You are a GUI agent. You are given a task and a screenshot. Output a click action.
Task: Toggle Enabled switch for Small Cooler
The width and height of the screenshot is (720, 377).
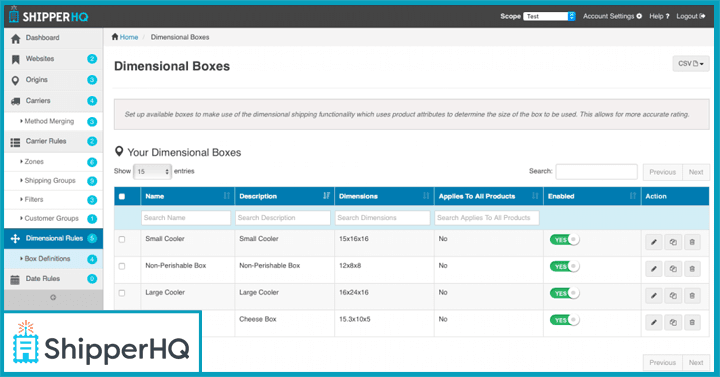pyautogui.click(x=564, y=240)
